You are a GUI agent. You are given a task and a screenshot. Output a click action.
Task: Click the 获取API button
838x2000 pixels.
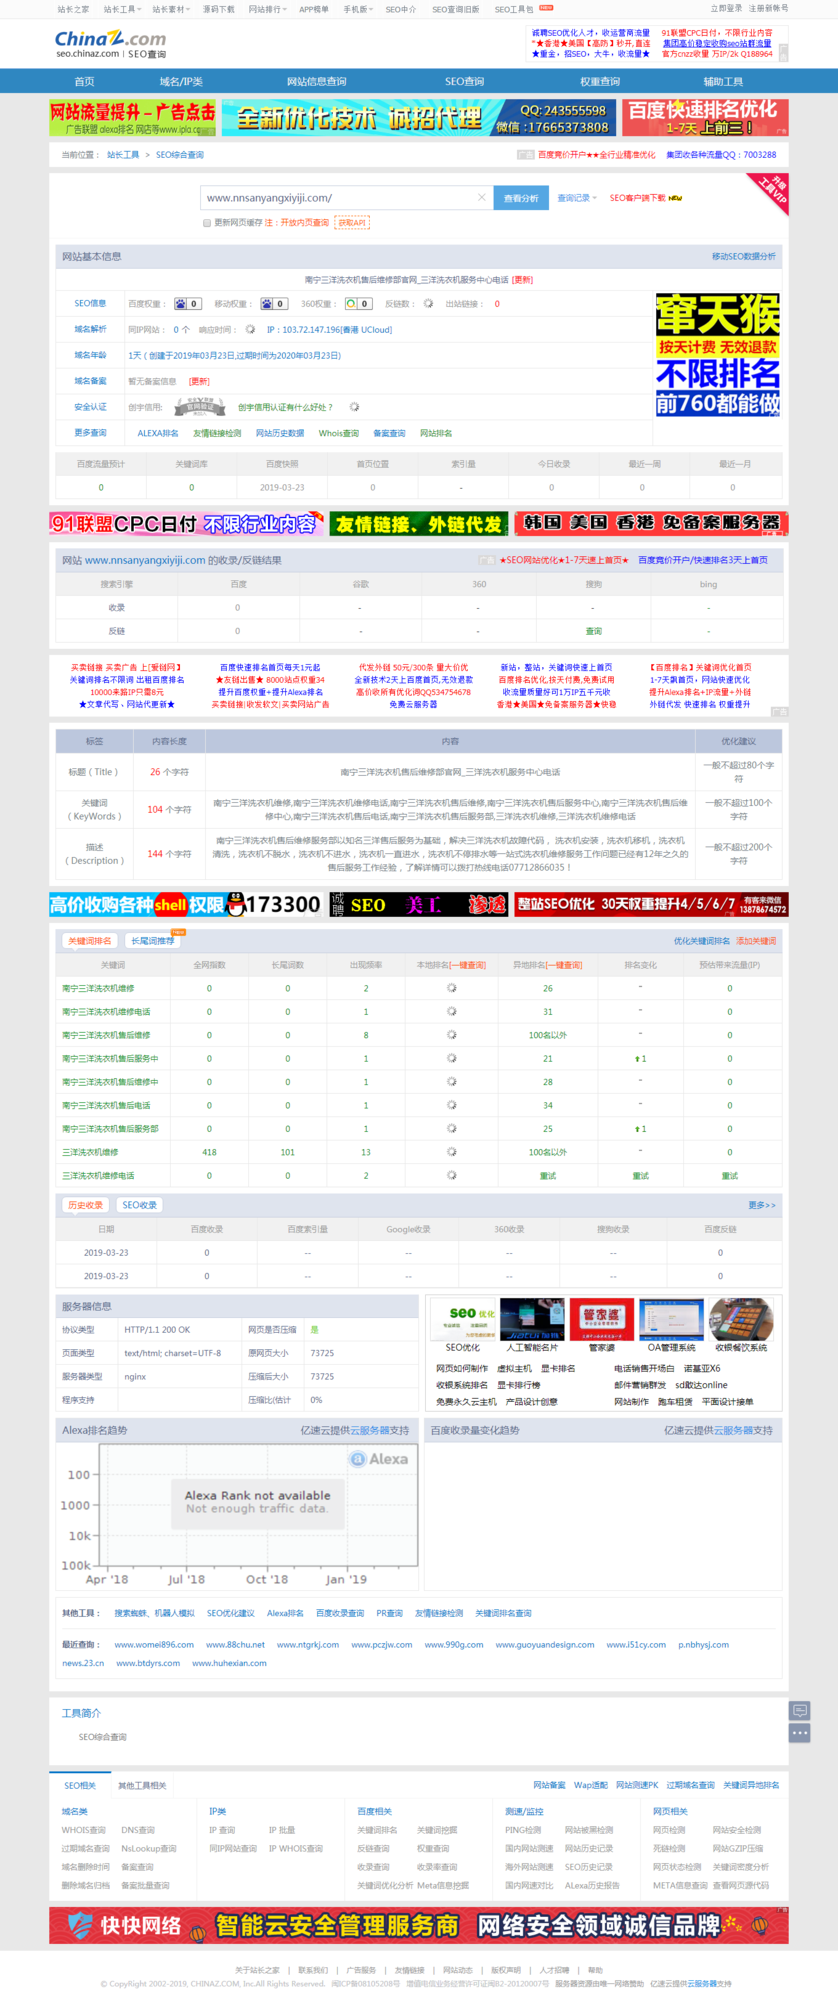click(352, 223)
